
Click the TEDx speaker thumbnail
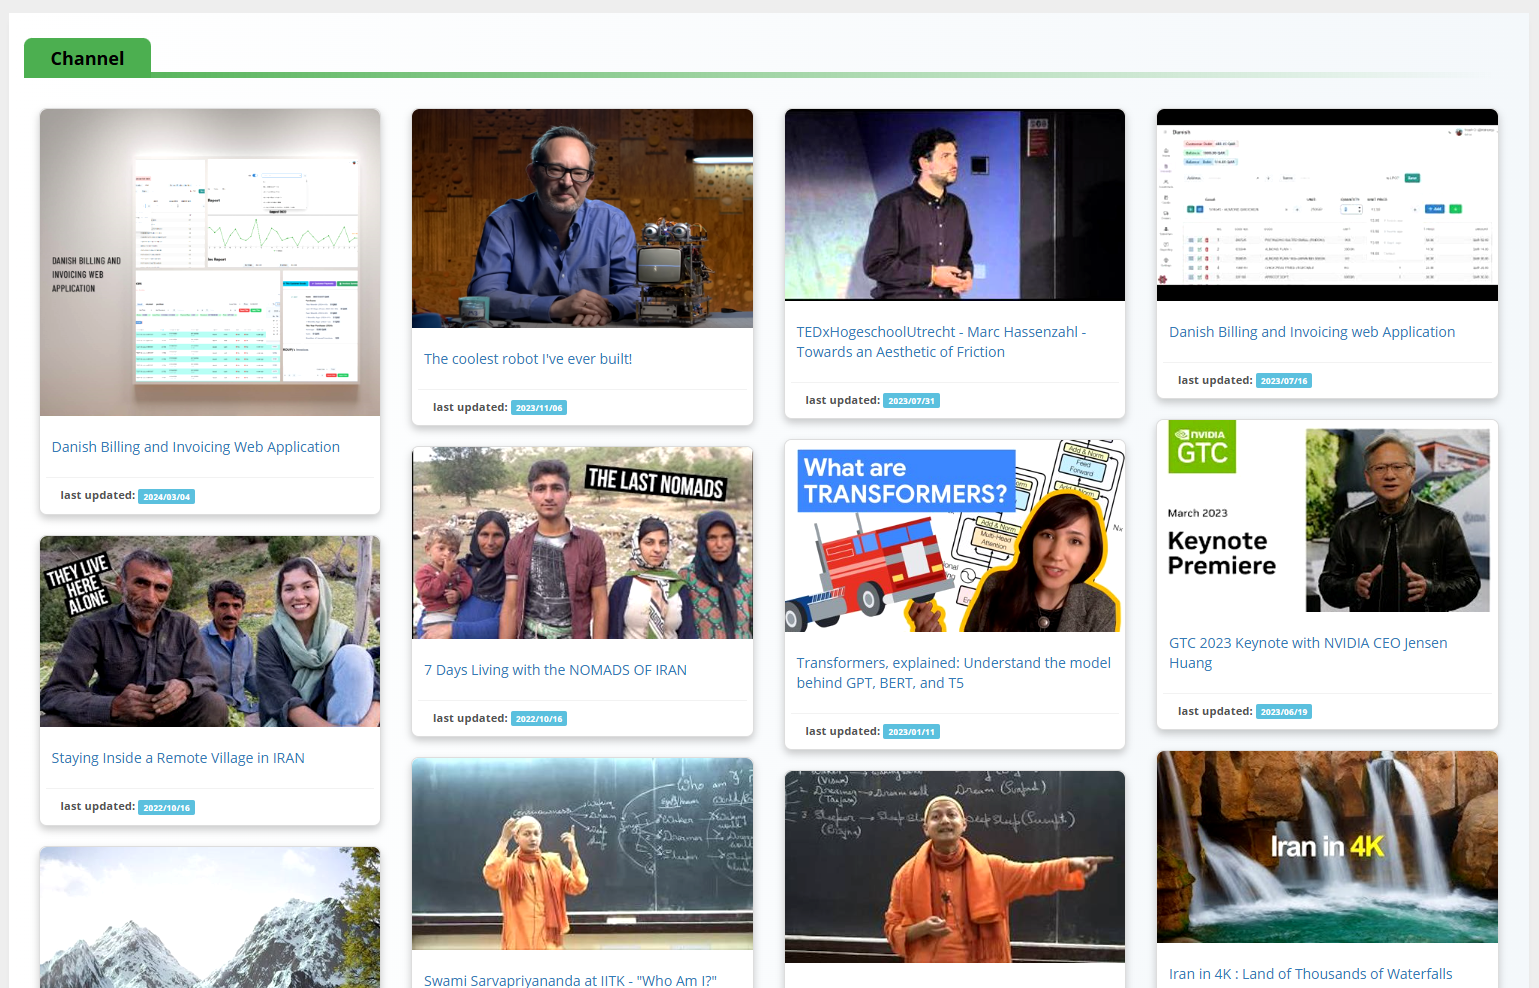tap(955, 205)
